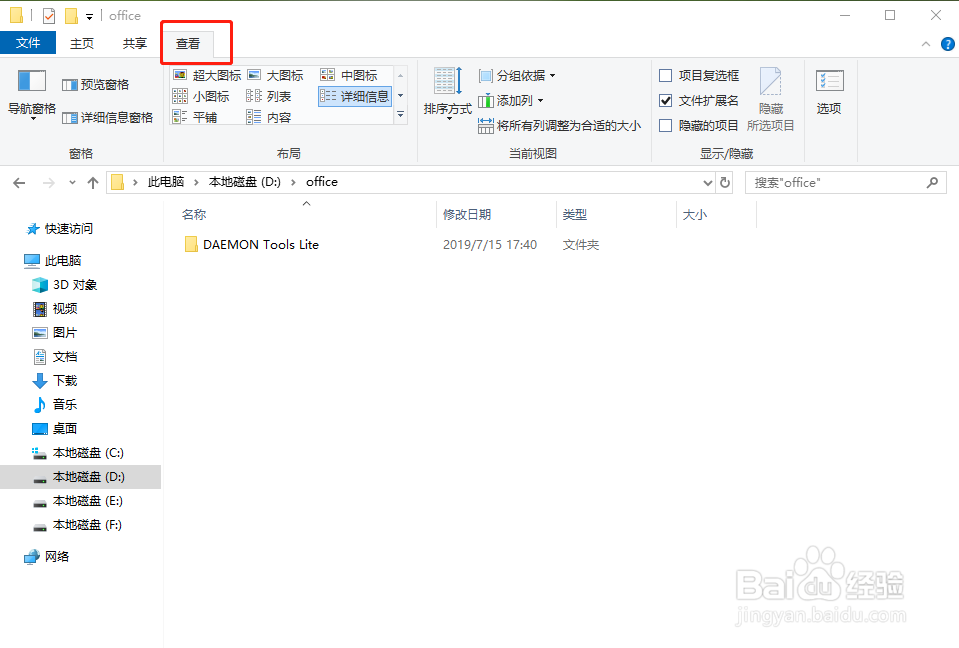Viewport: 959px width, 648px height.
Task: Open the 文件 ribbon tab
Action: 28,43
